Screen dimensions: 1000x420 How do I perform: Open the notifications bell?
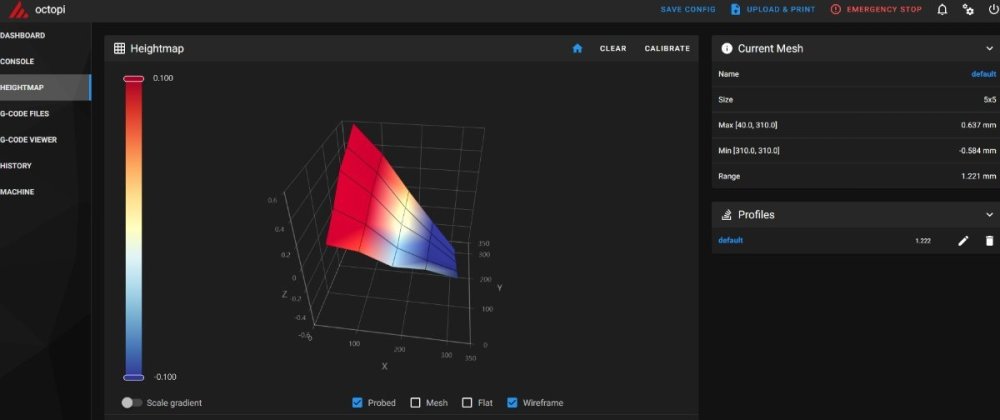click(x=942, y=10)
